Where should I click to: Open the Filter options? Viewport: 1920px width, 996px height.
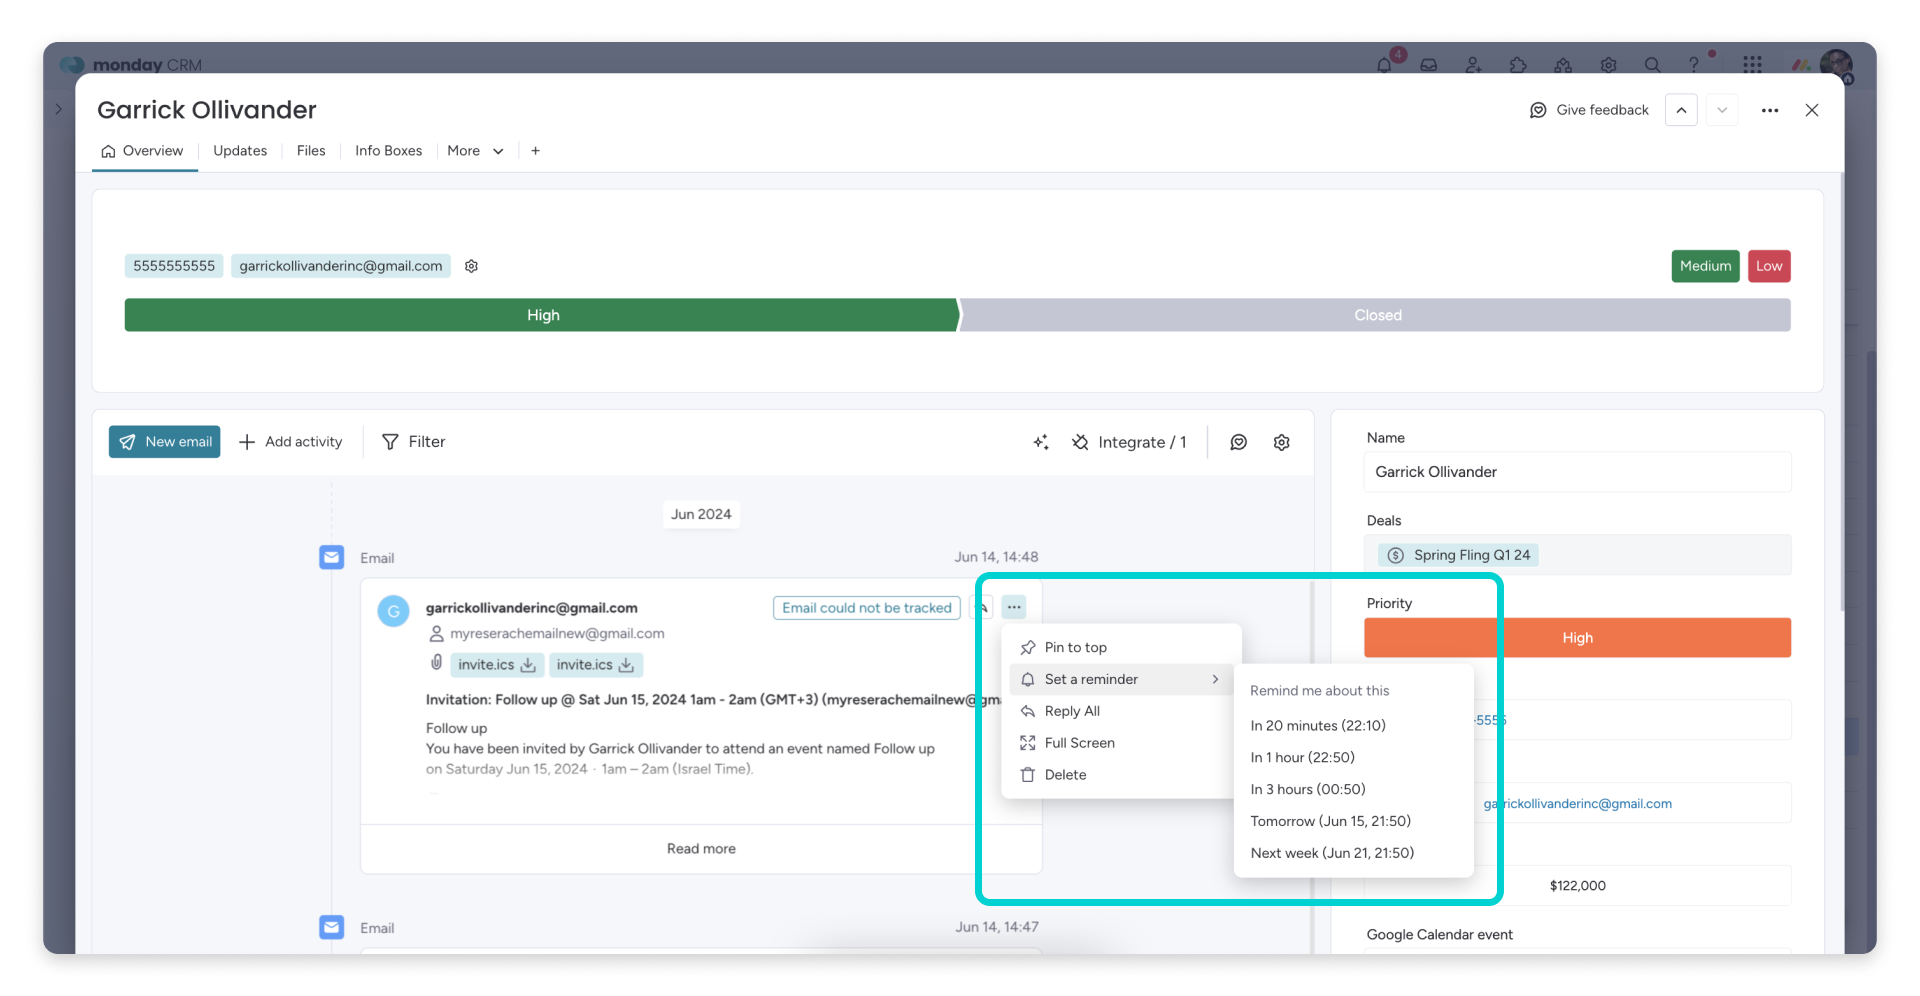coord(414,442)
